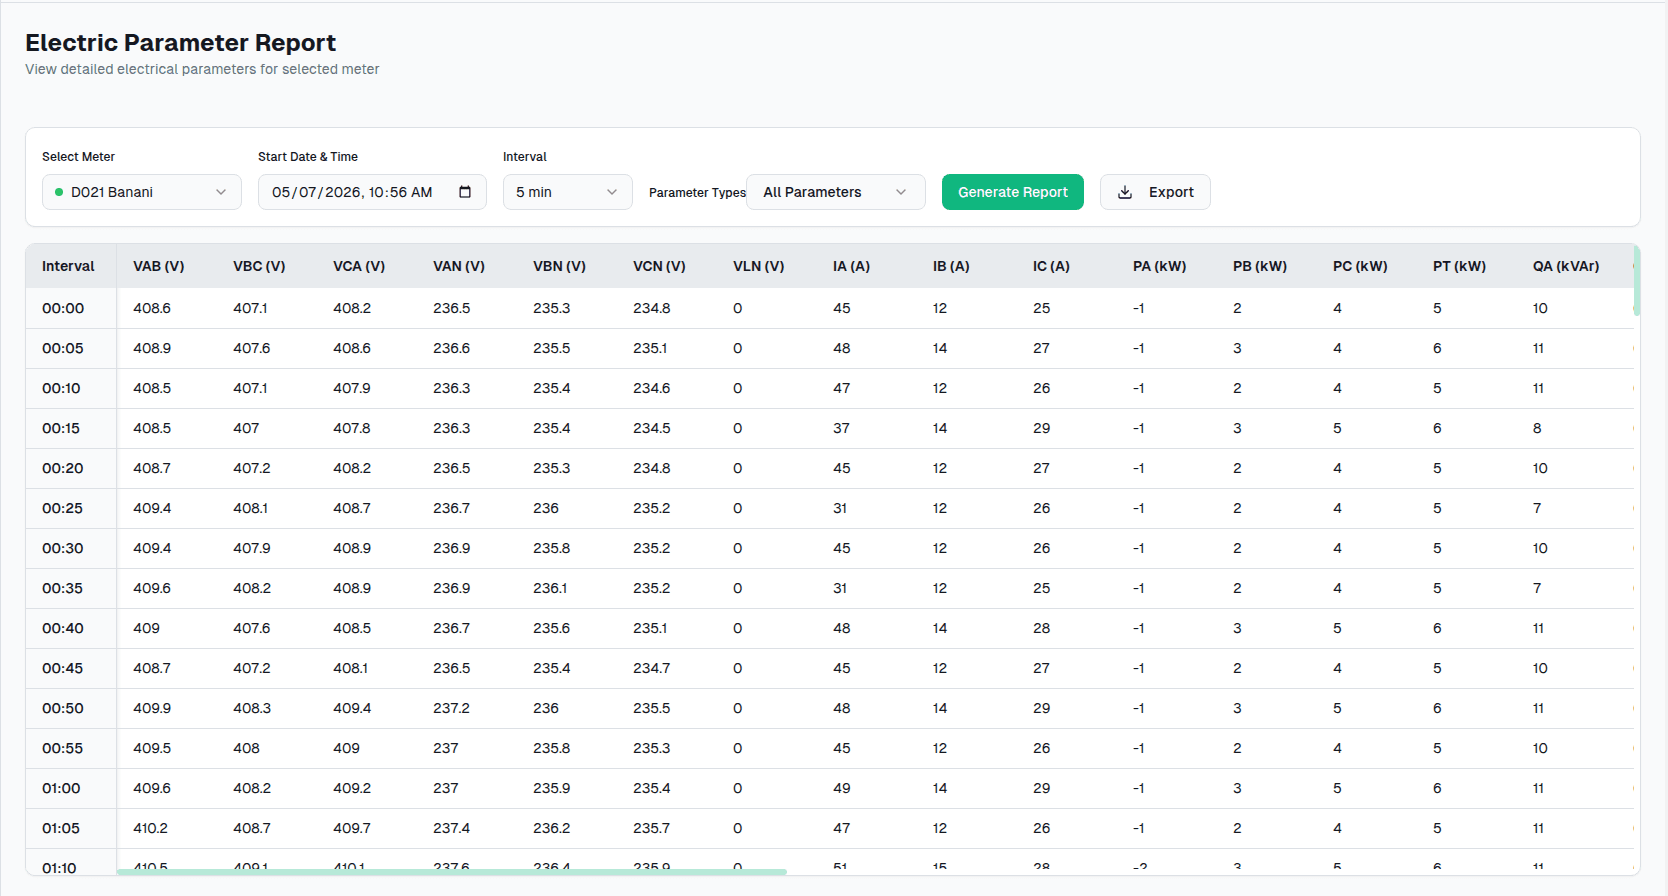The image size is (1668, 896).
Task: Select the 00:20 interval row label
Action: (x=63, y=468)
